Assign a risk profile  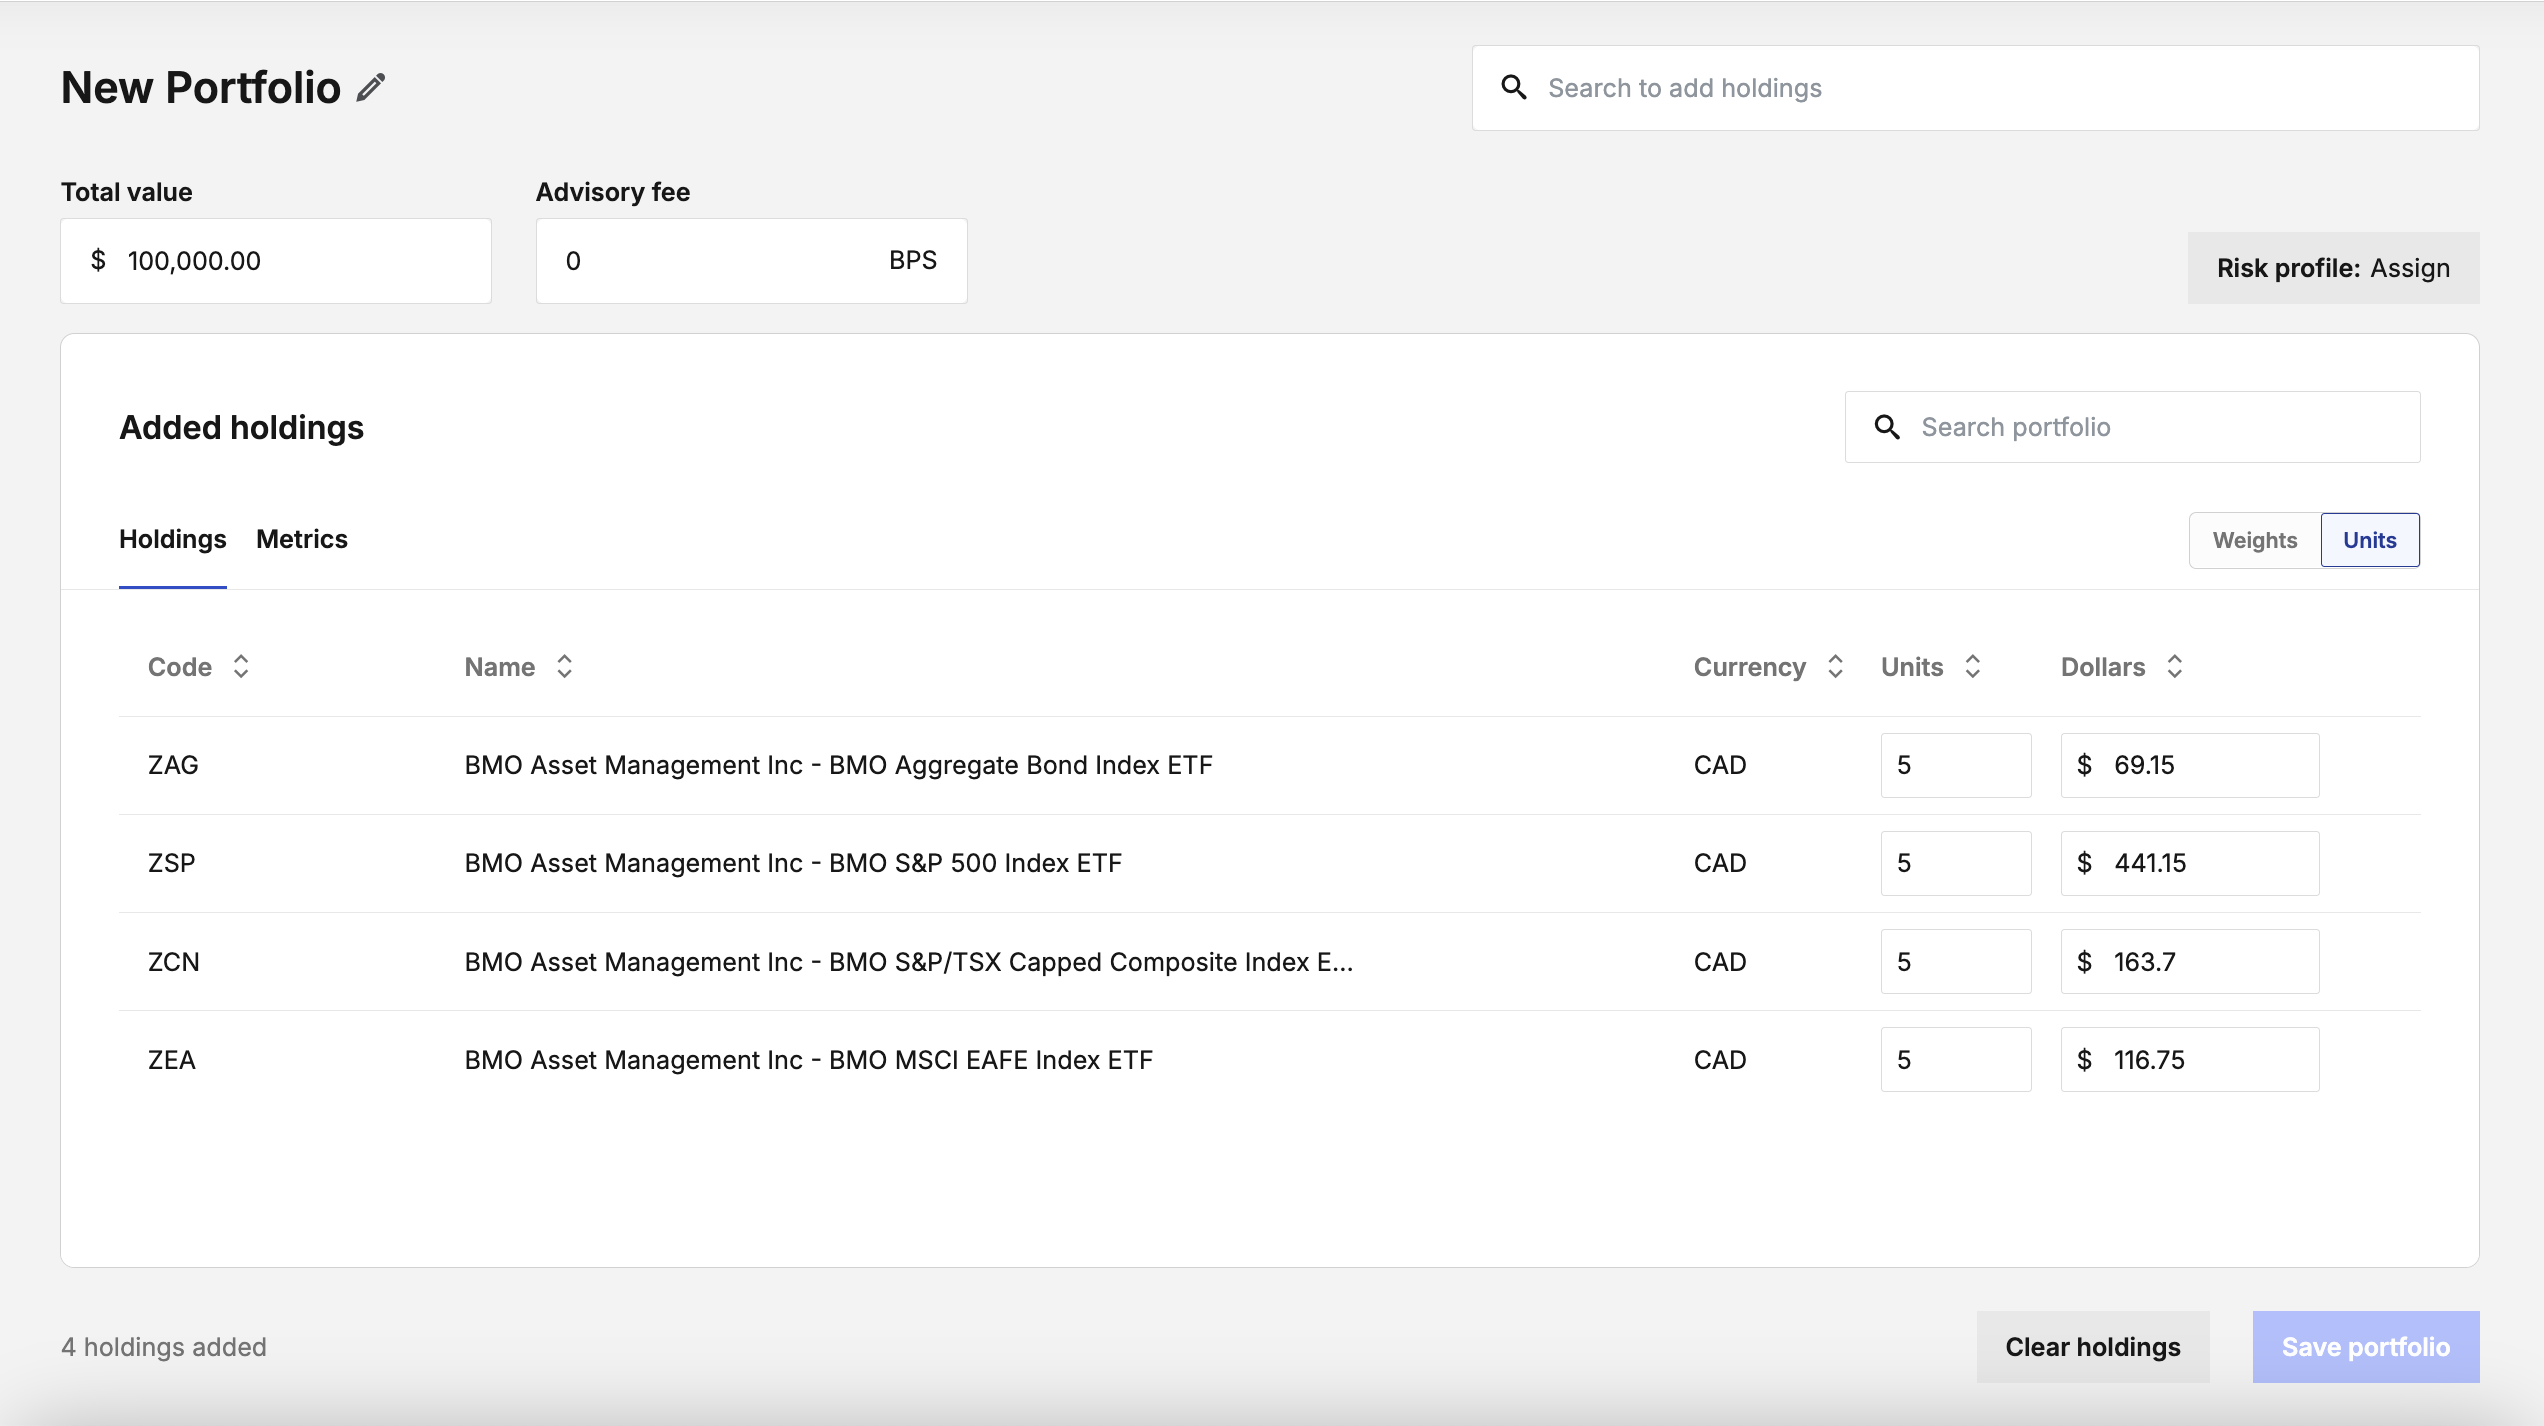(x=2333, y=268)
